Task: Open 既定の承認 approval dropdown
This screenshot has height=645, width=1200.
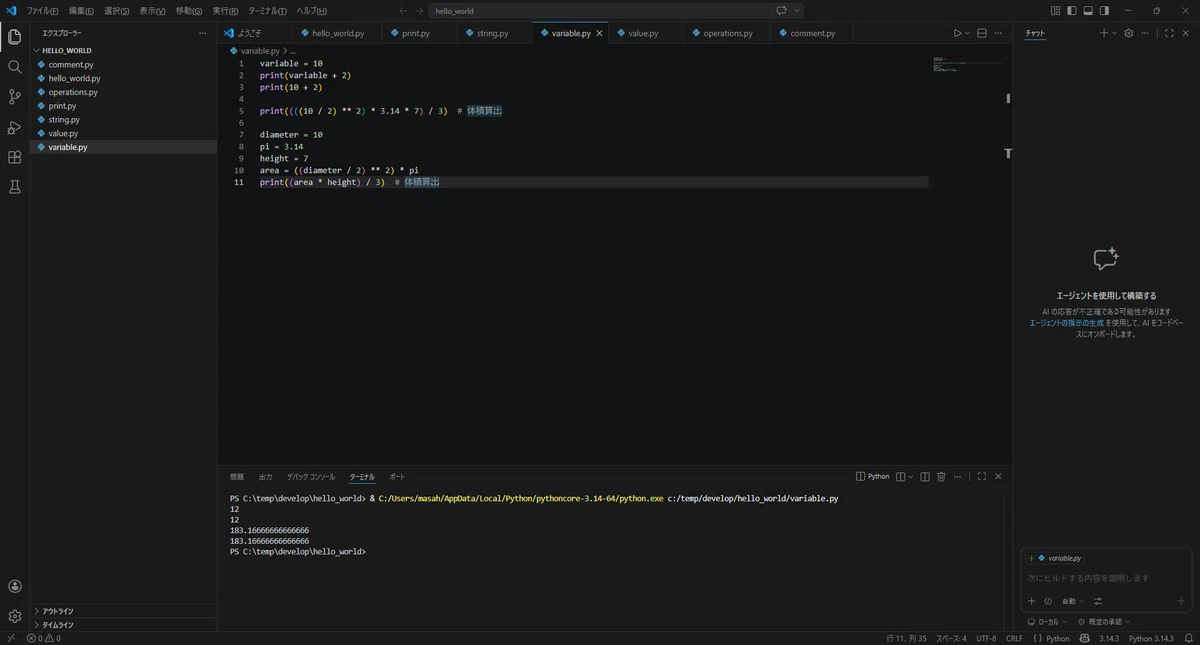Action: click(1104, 621)
